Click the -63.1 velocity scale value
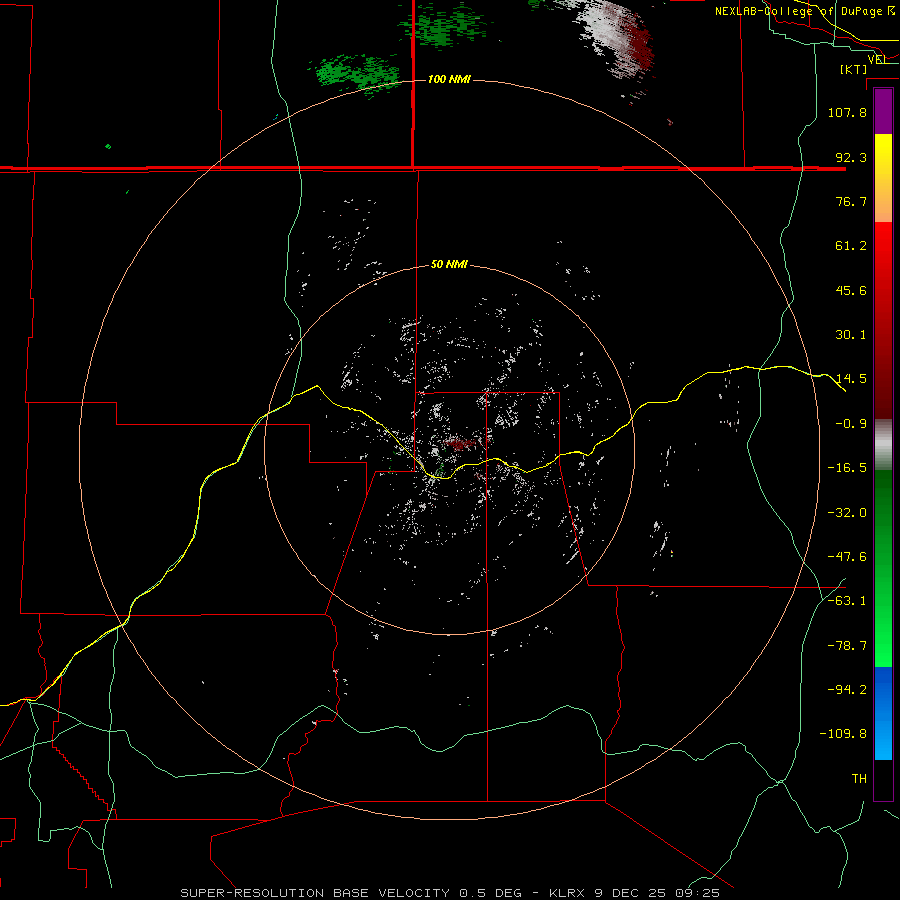Screen dimensions: 900x900 pyautogui.click(x=847, y=601)
